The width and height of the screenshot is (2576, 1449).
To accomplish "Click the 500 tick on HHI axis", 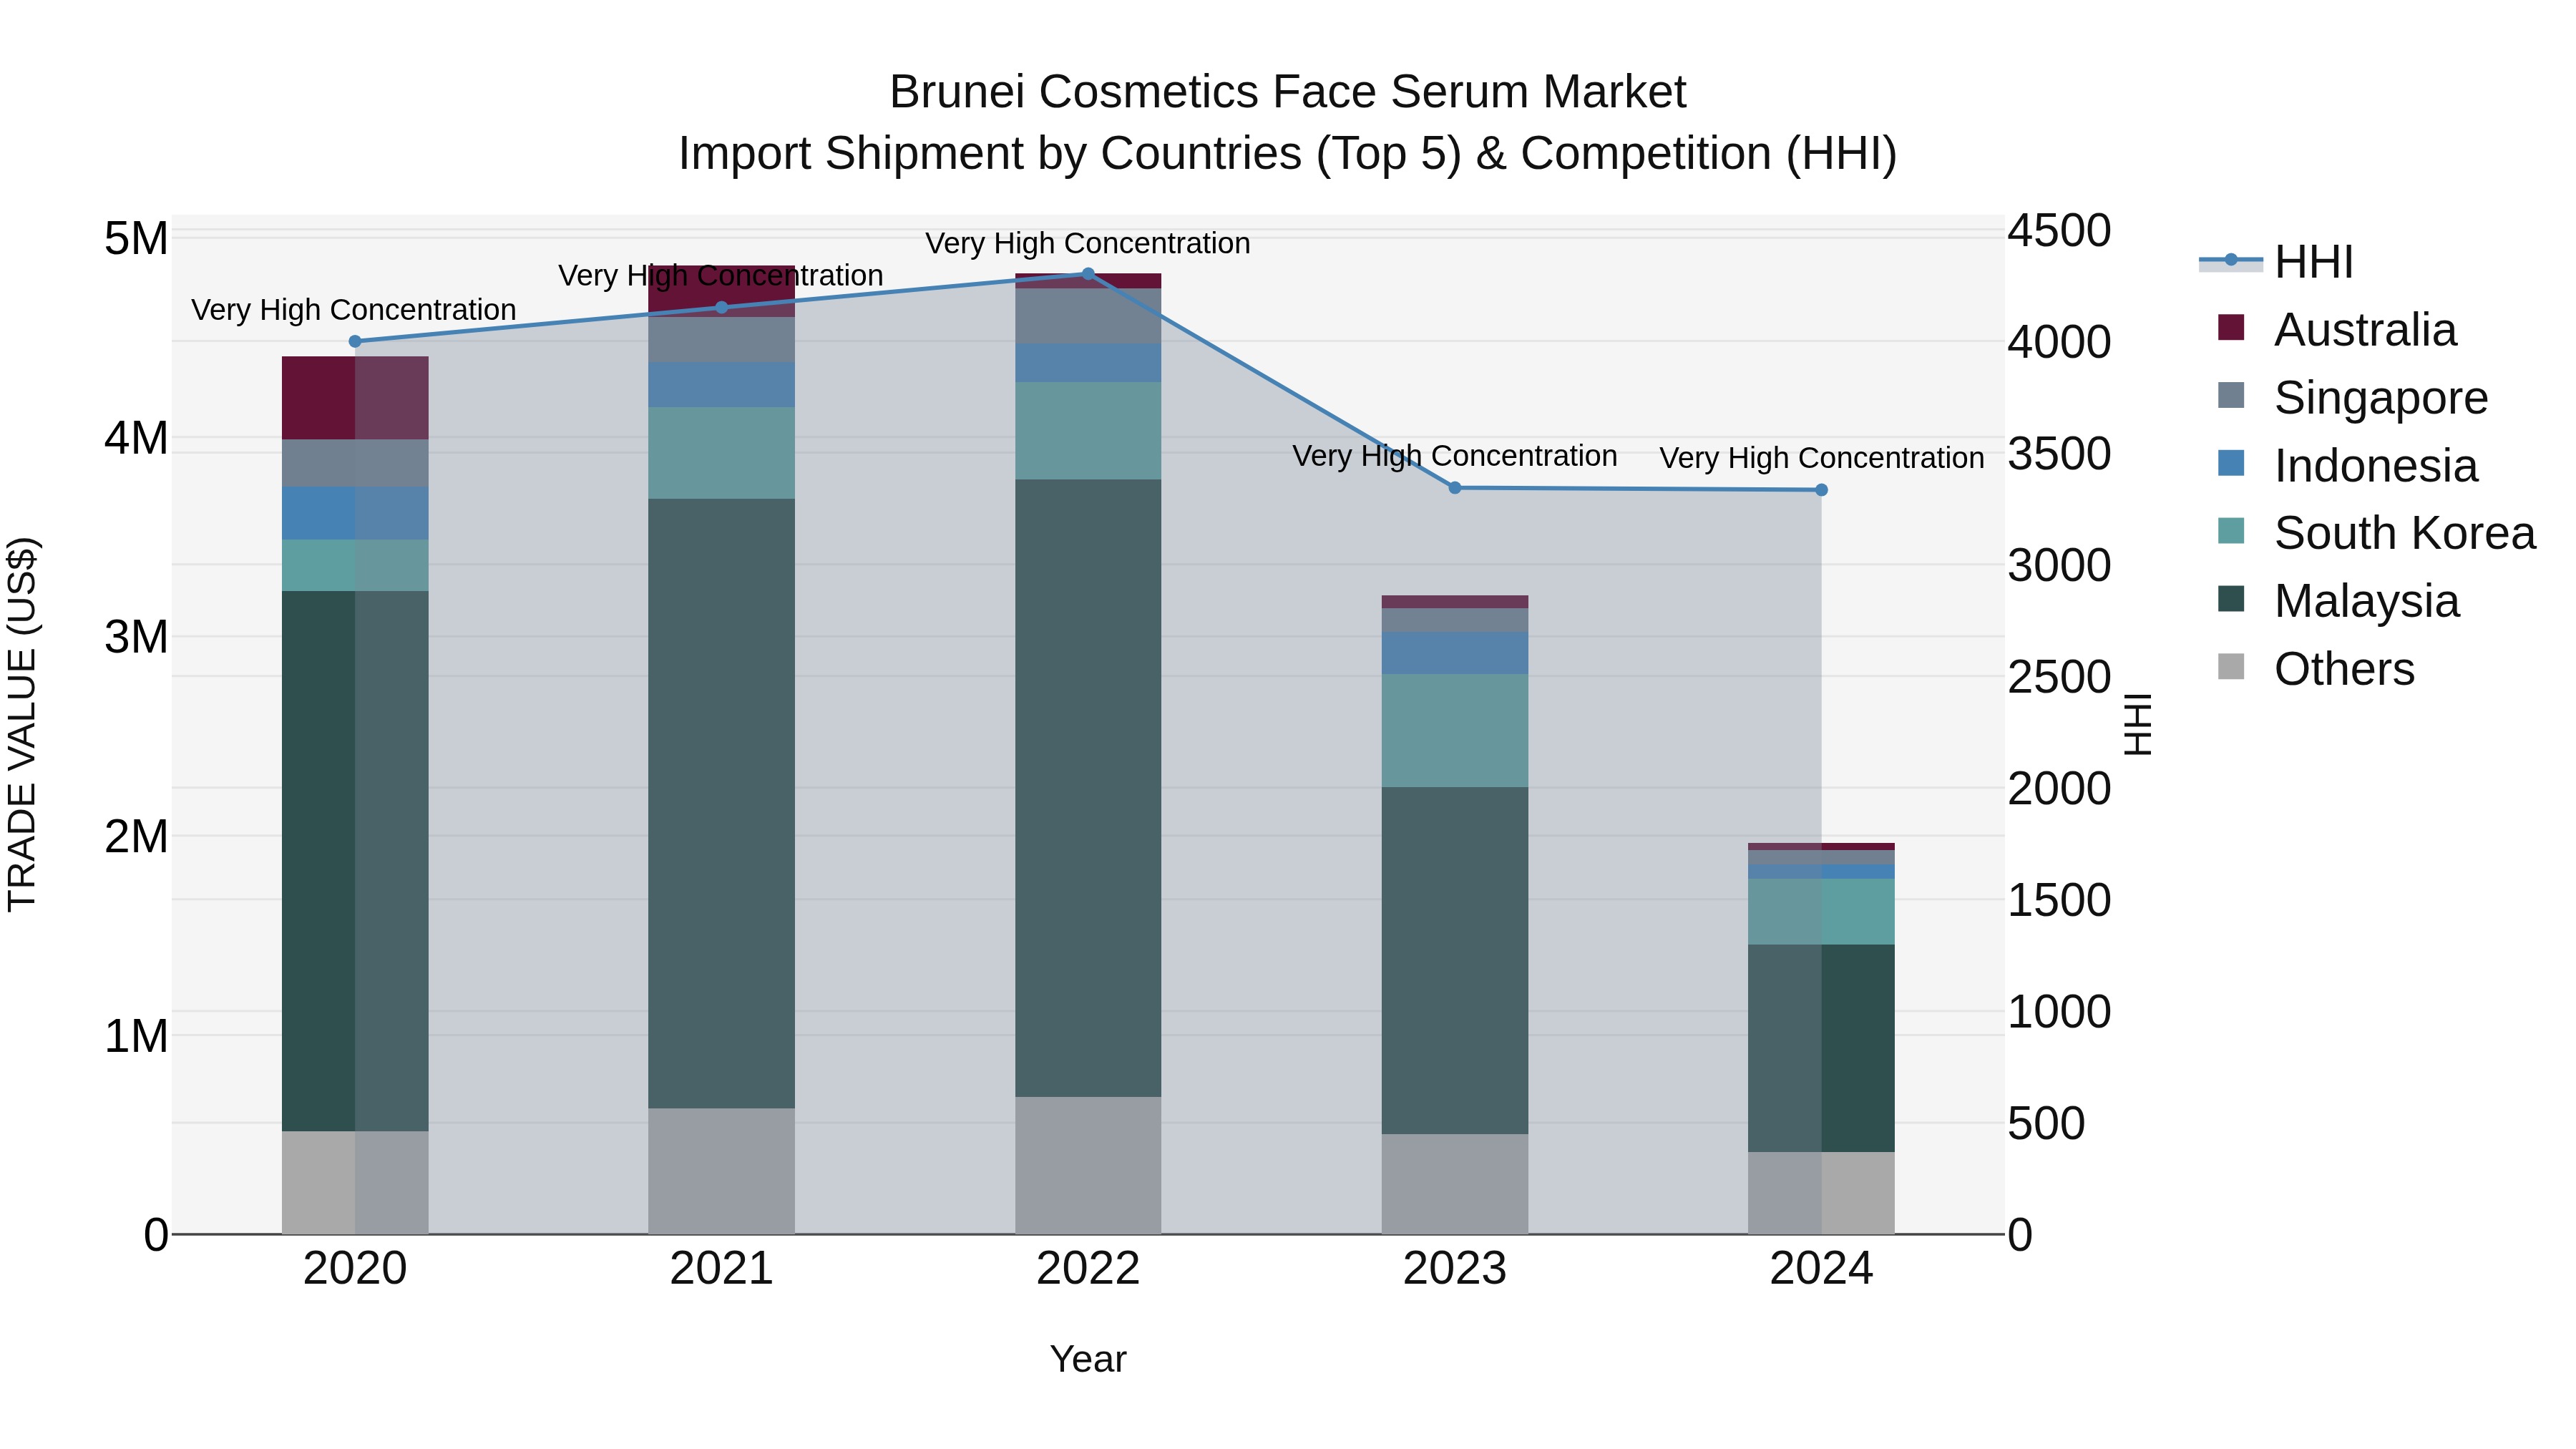I will click(2046, 1124).
